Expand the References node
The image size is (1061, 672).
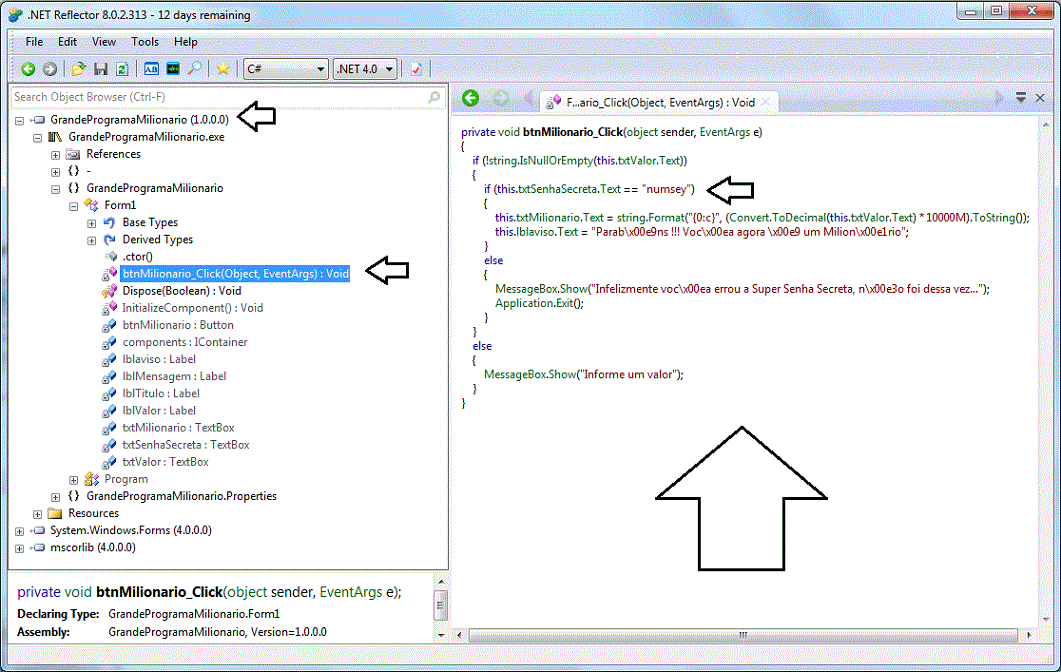[x=55, y=155]
